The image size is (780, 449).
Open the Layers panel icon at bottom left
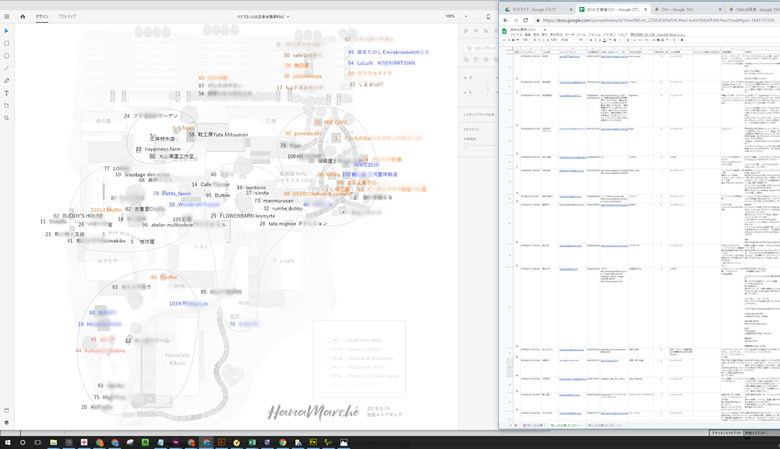pos(6,422)
